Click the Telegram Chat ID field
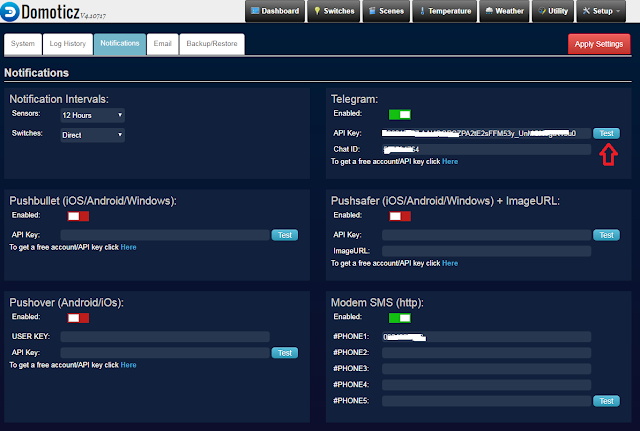Screen dimensions: 640x431 [x=486, y=149]
